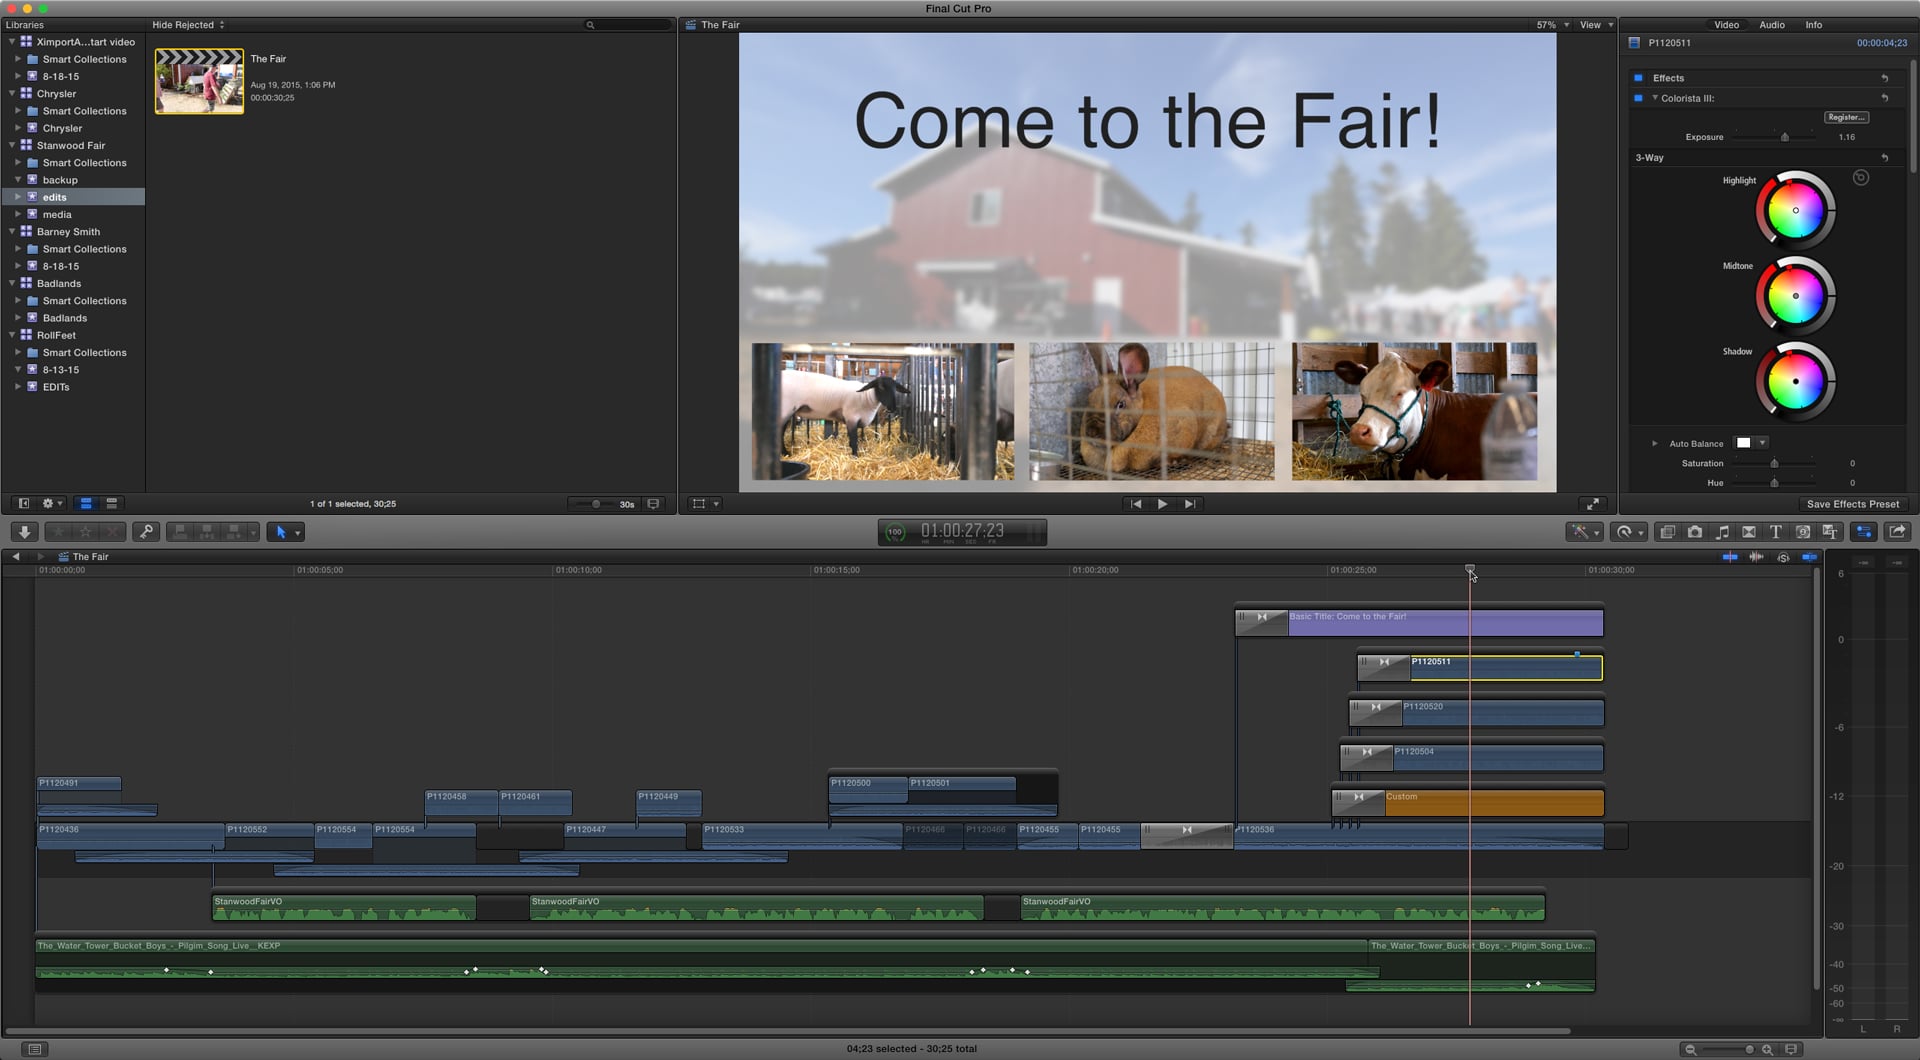Image resolution: width=1920 pixels, height=1060 pixels.
Task: Click the Save Effects Preset button
Action: click(1853, 504)
